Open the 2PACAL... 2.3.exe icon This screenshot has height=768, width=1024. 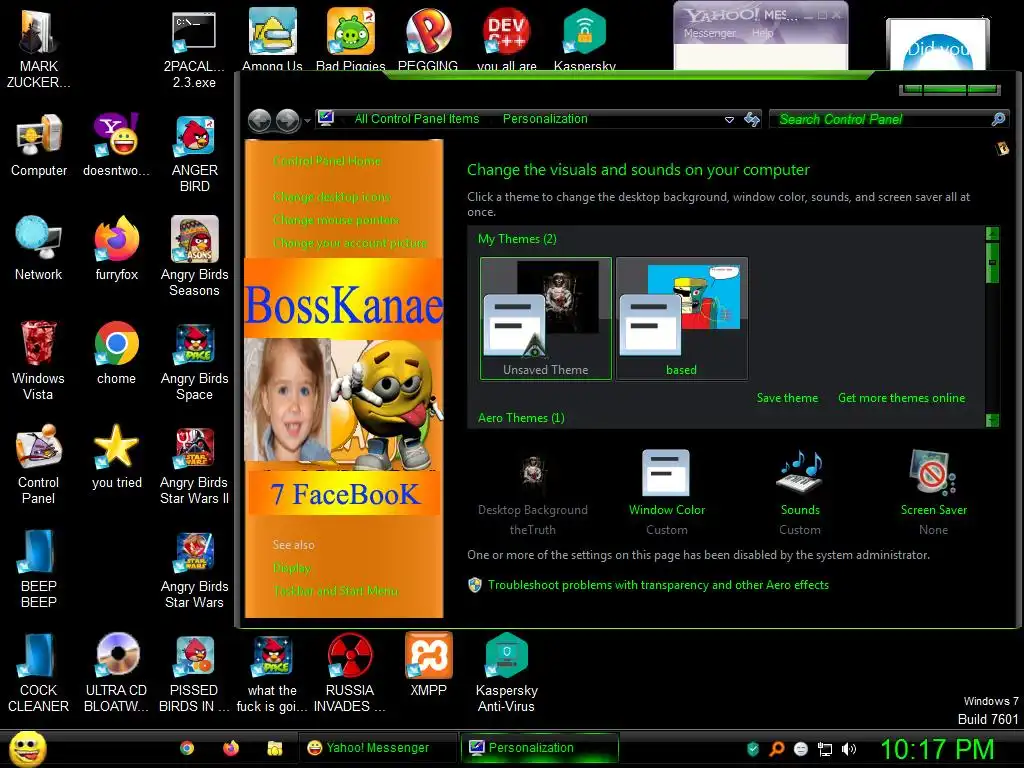click(194, 50)
